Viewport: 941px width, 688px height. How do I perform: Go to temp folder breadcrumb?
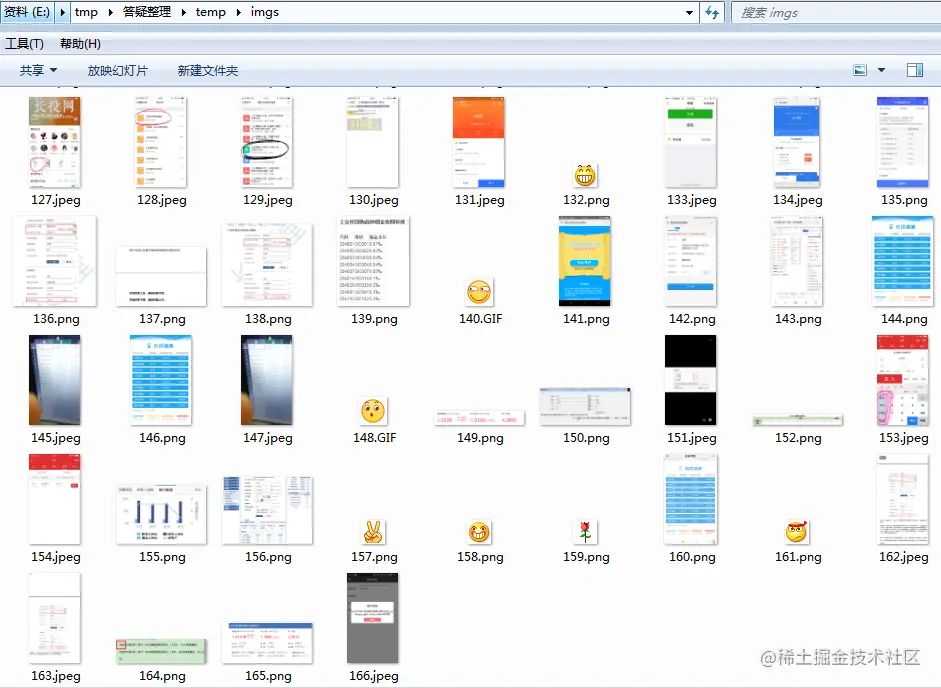pyautogui.click(x=211, y=13)
